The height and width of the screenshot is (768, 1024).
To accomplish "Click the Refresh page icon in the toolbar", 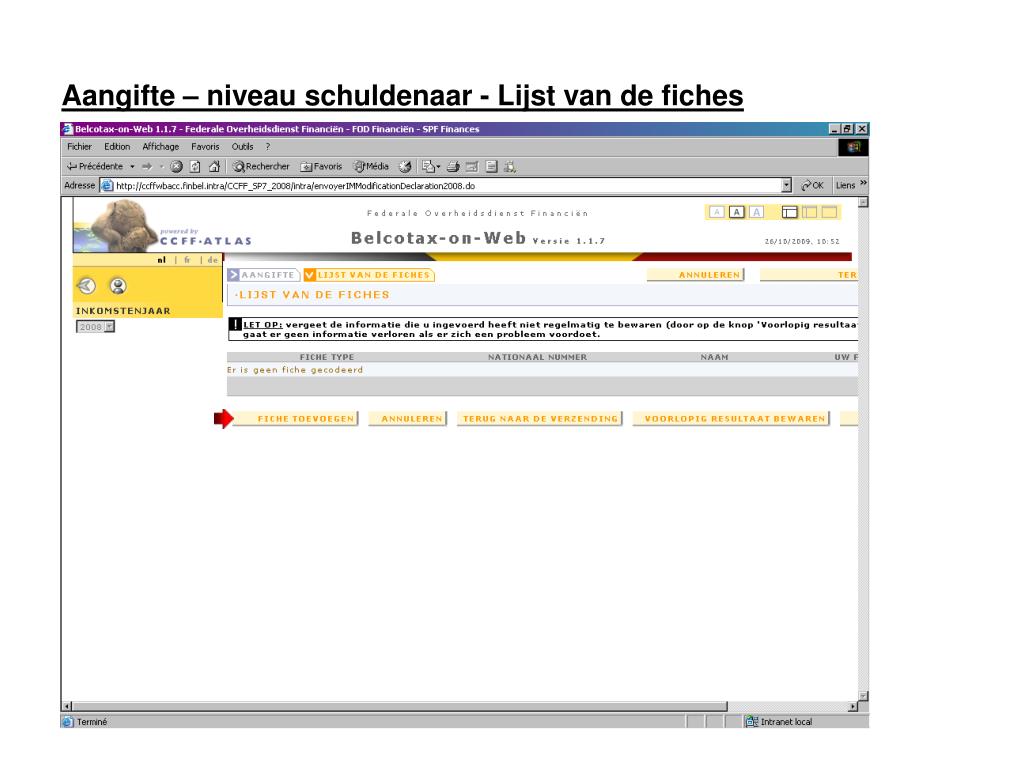I will (x=195, y=167).
